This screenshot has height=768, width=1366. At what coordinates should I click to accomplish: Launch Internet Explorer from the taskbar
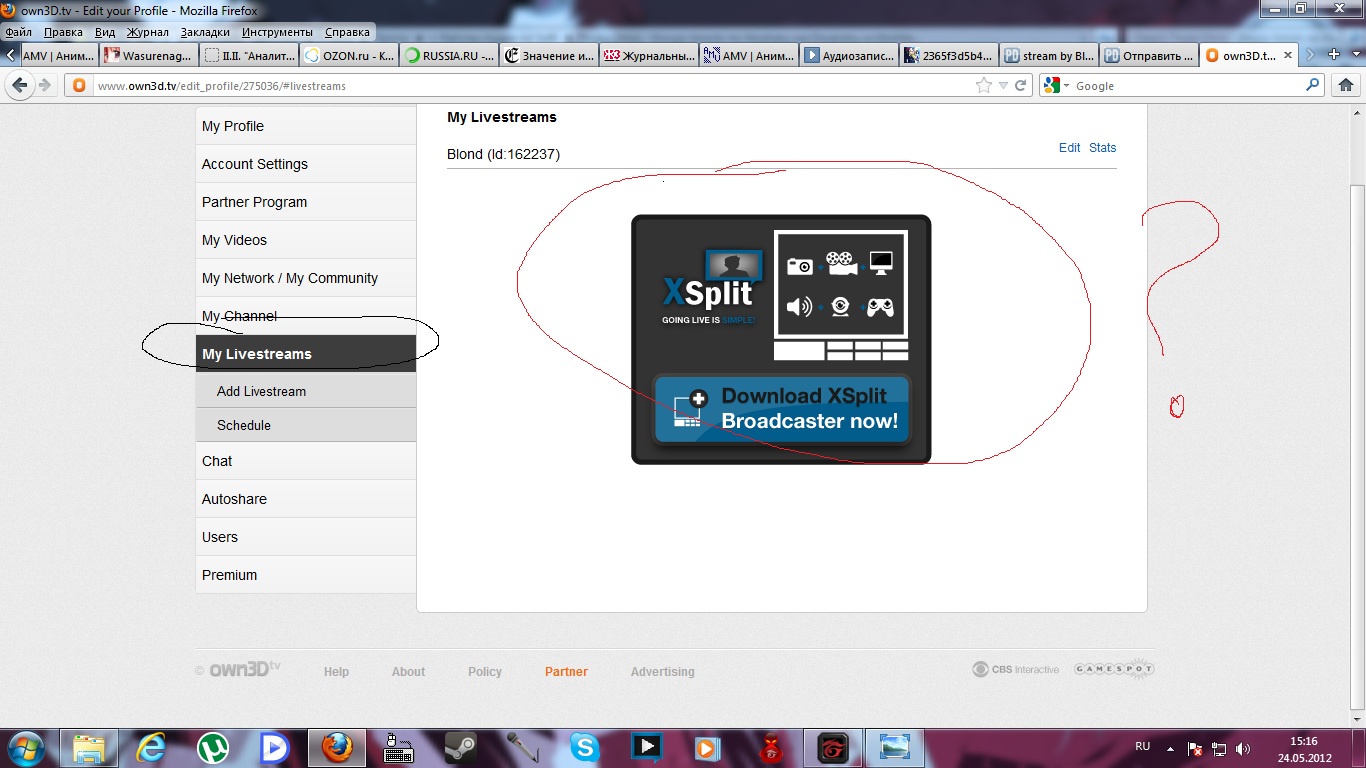[x=151, y=747]
